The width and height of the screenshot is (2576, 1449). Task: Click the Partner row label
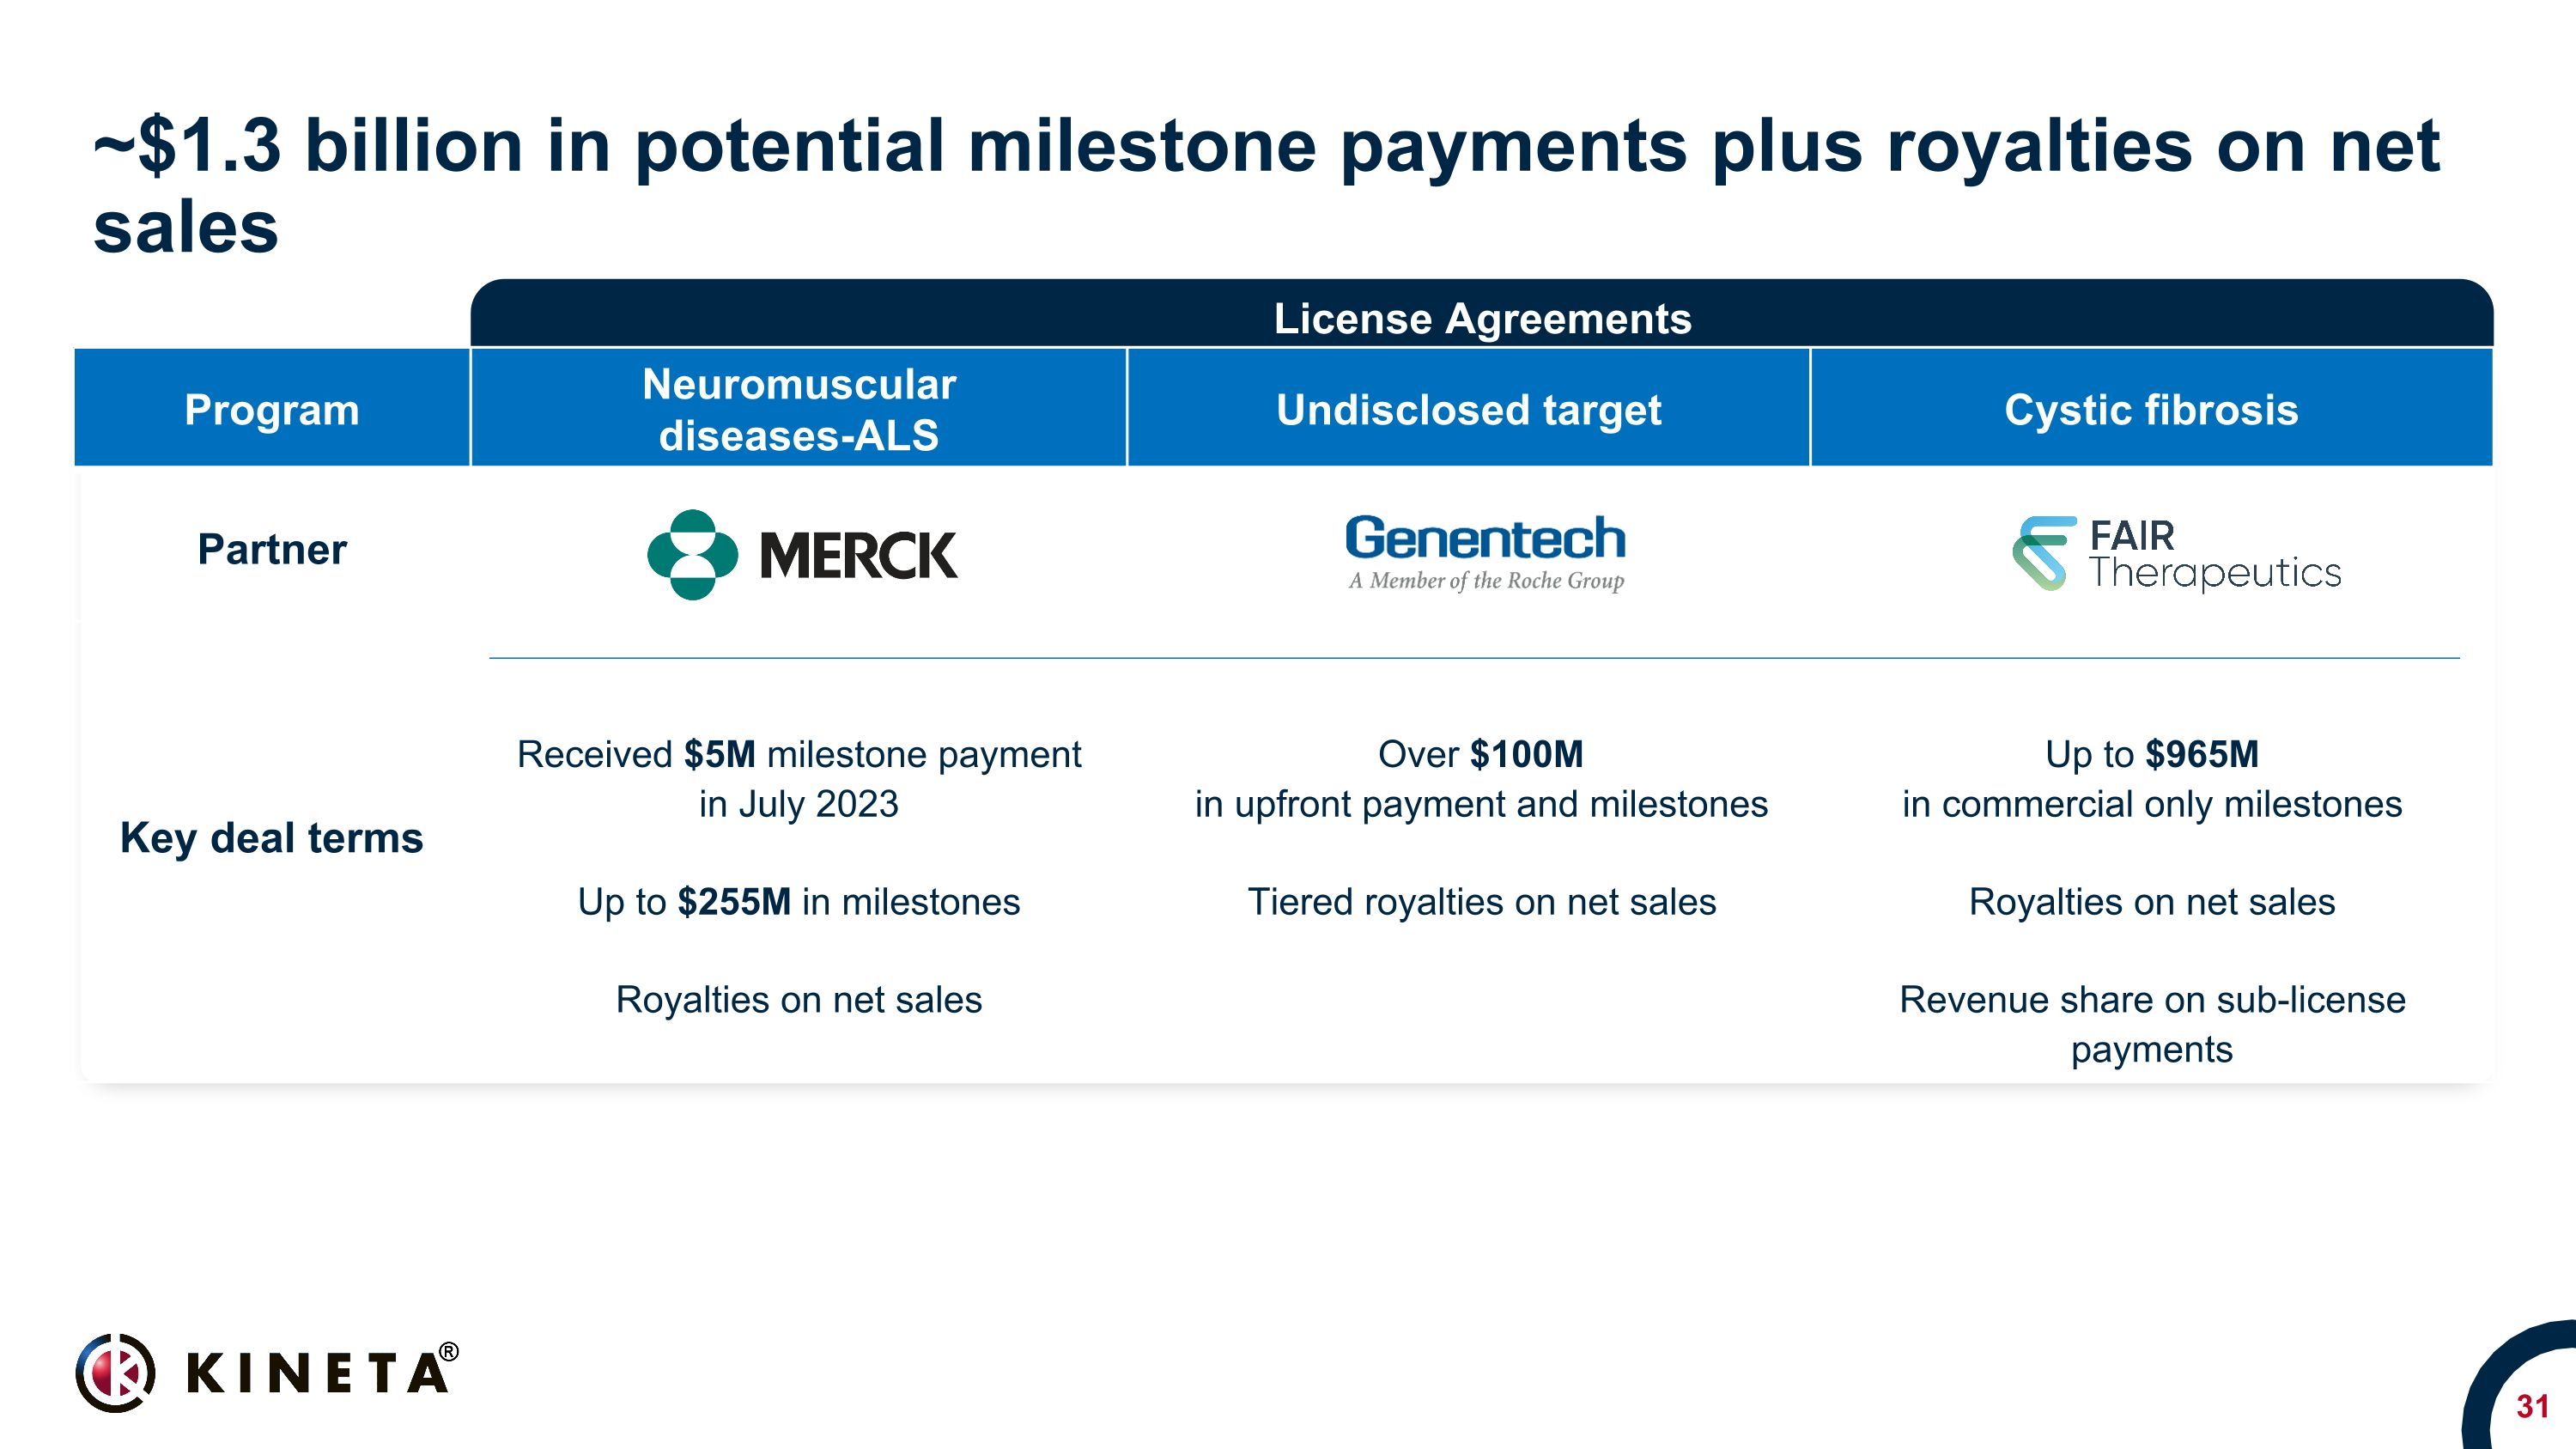[271, 549]
